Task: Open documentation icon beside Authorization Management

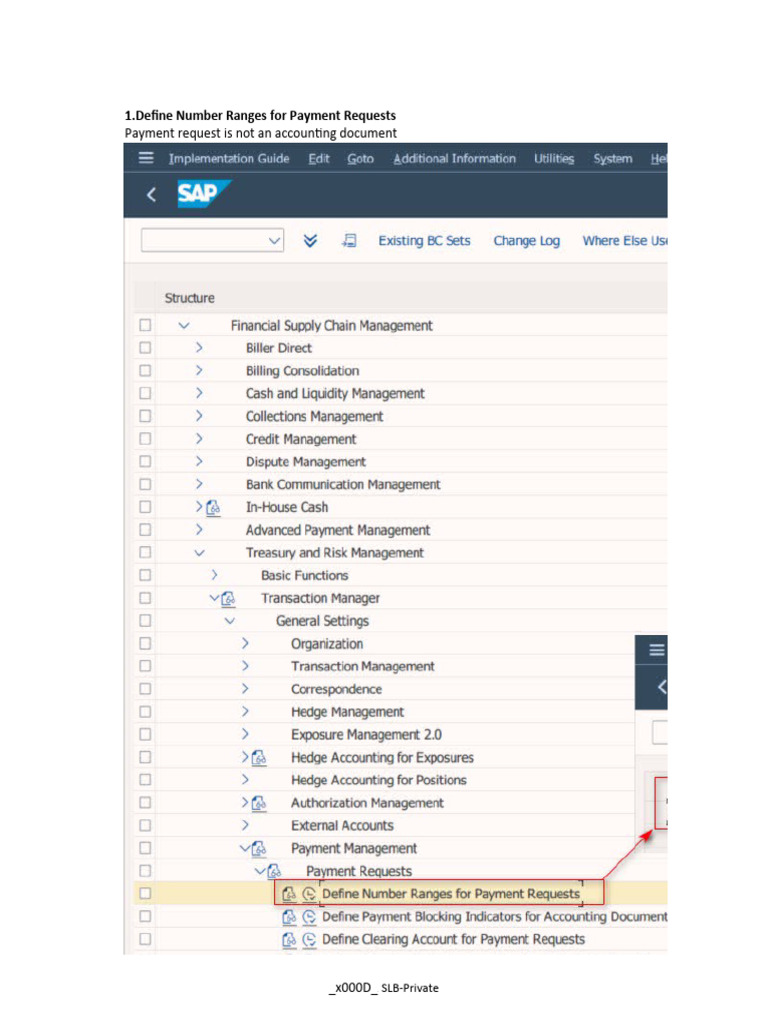Action: coord(259,803)
